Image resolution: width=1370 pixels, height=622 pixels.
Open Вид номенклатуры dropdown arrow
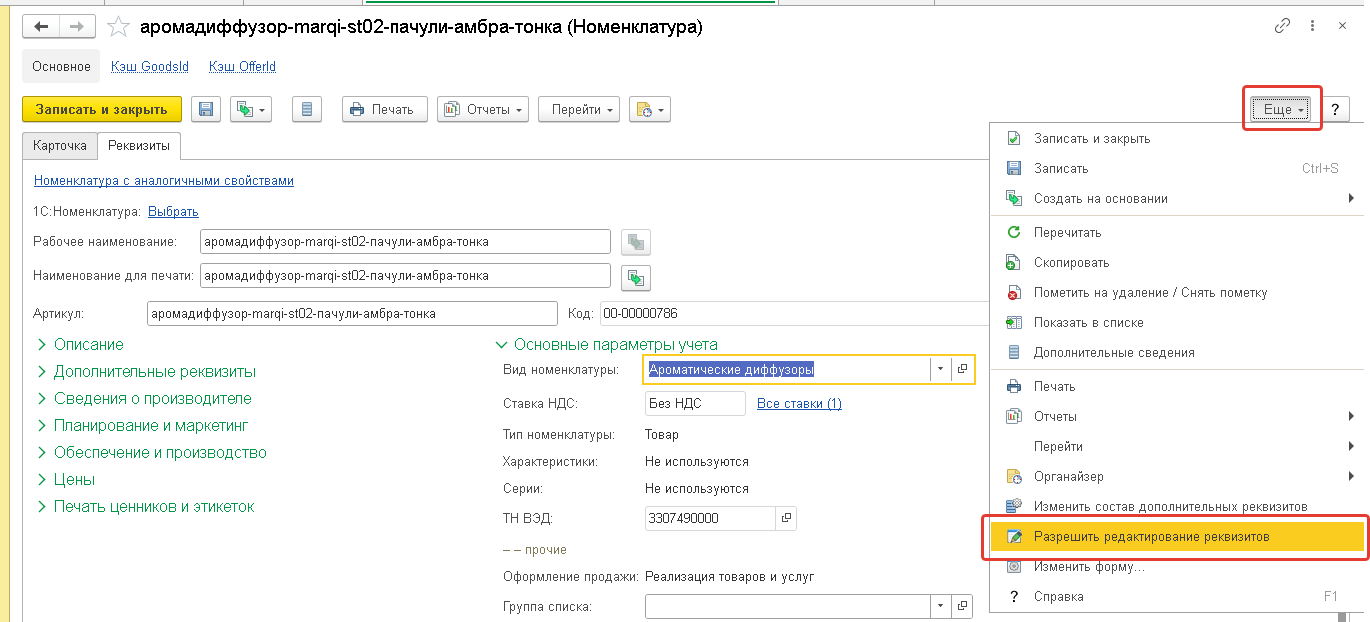pos(939,369)
